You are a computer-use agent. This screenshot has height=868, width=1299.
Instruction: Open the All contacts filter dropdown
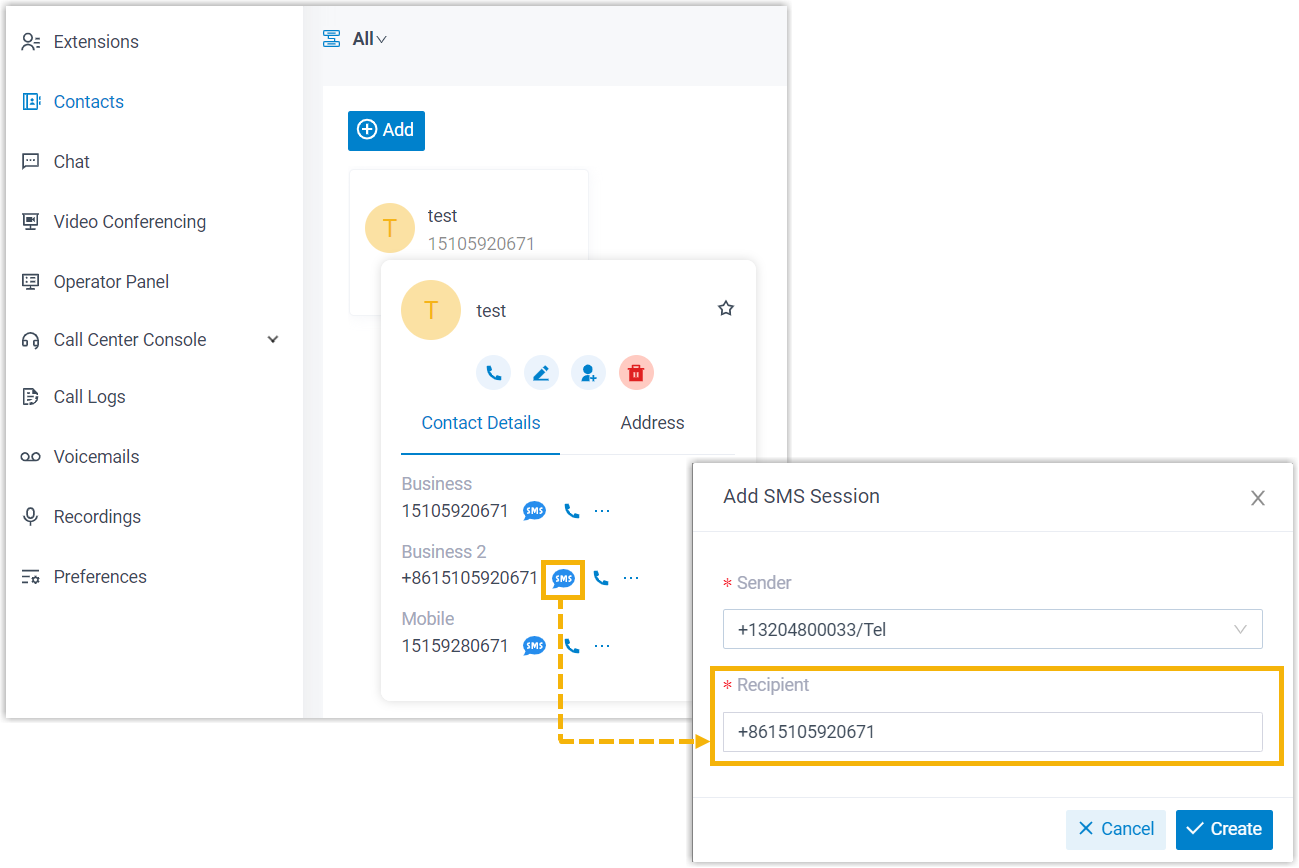click(367, 39)
